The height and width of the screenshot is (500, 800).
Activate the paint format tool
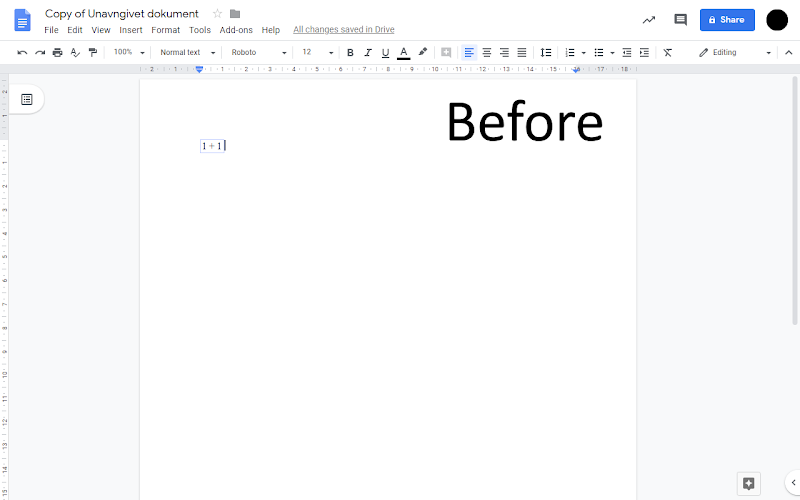(x=93, y=53)
